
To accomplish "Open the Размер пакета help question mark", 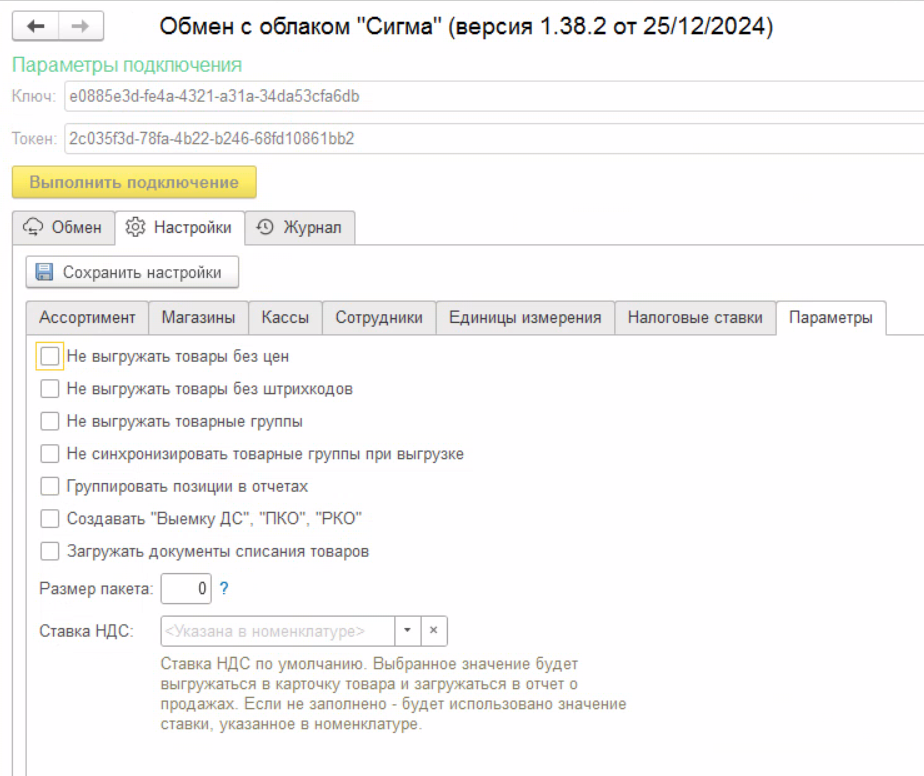I will tap(224, 588).
